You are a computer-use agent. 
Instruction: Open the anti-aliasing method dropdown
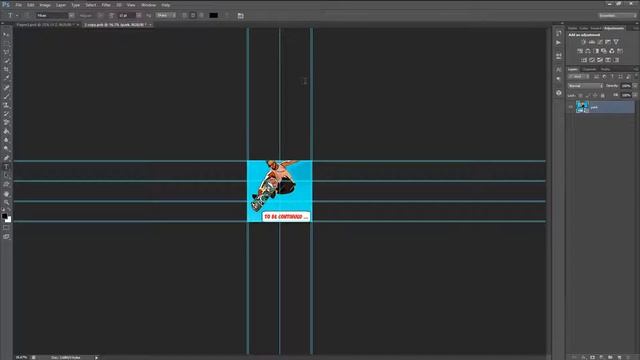pyautogui.click(x=166, y=16)
